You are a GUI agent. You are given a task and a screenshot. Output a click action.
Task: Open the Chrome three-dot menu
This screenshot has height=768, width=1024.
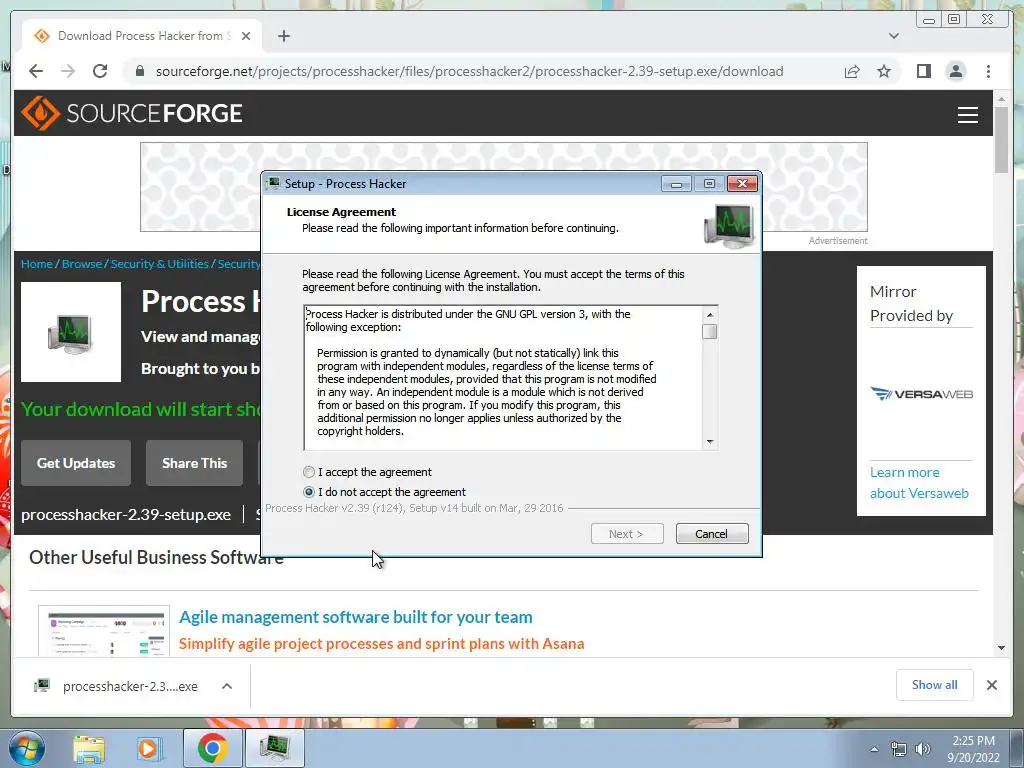click(988, 71)
